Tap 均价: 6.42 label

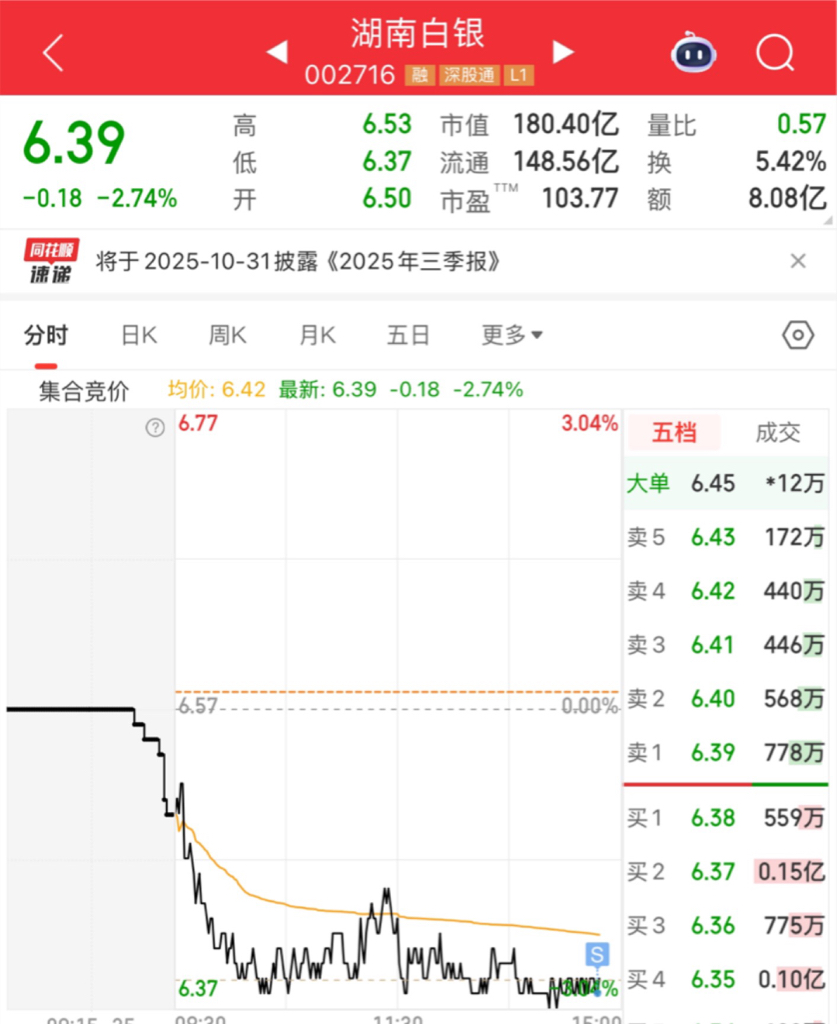[x=217, y=390]
